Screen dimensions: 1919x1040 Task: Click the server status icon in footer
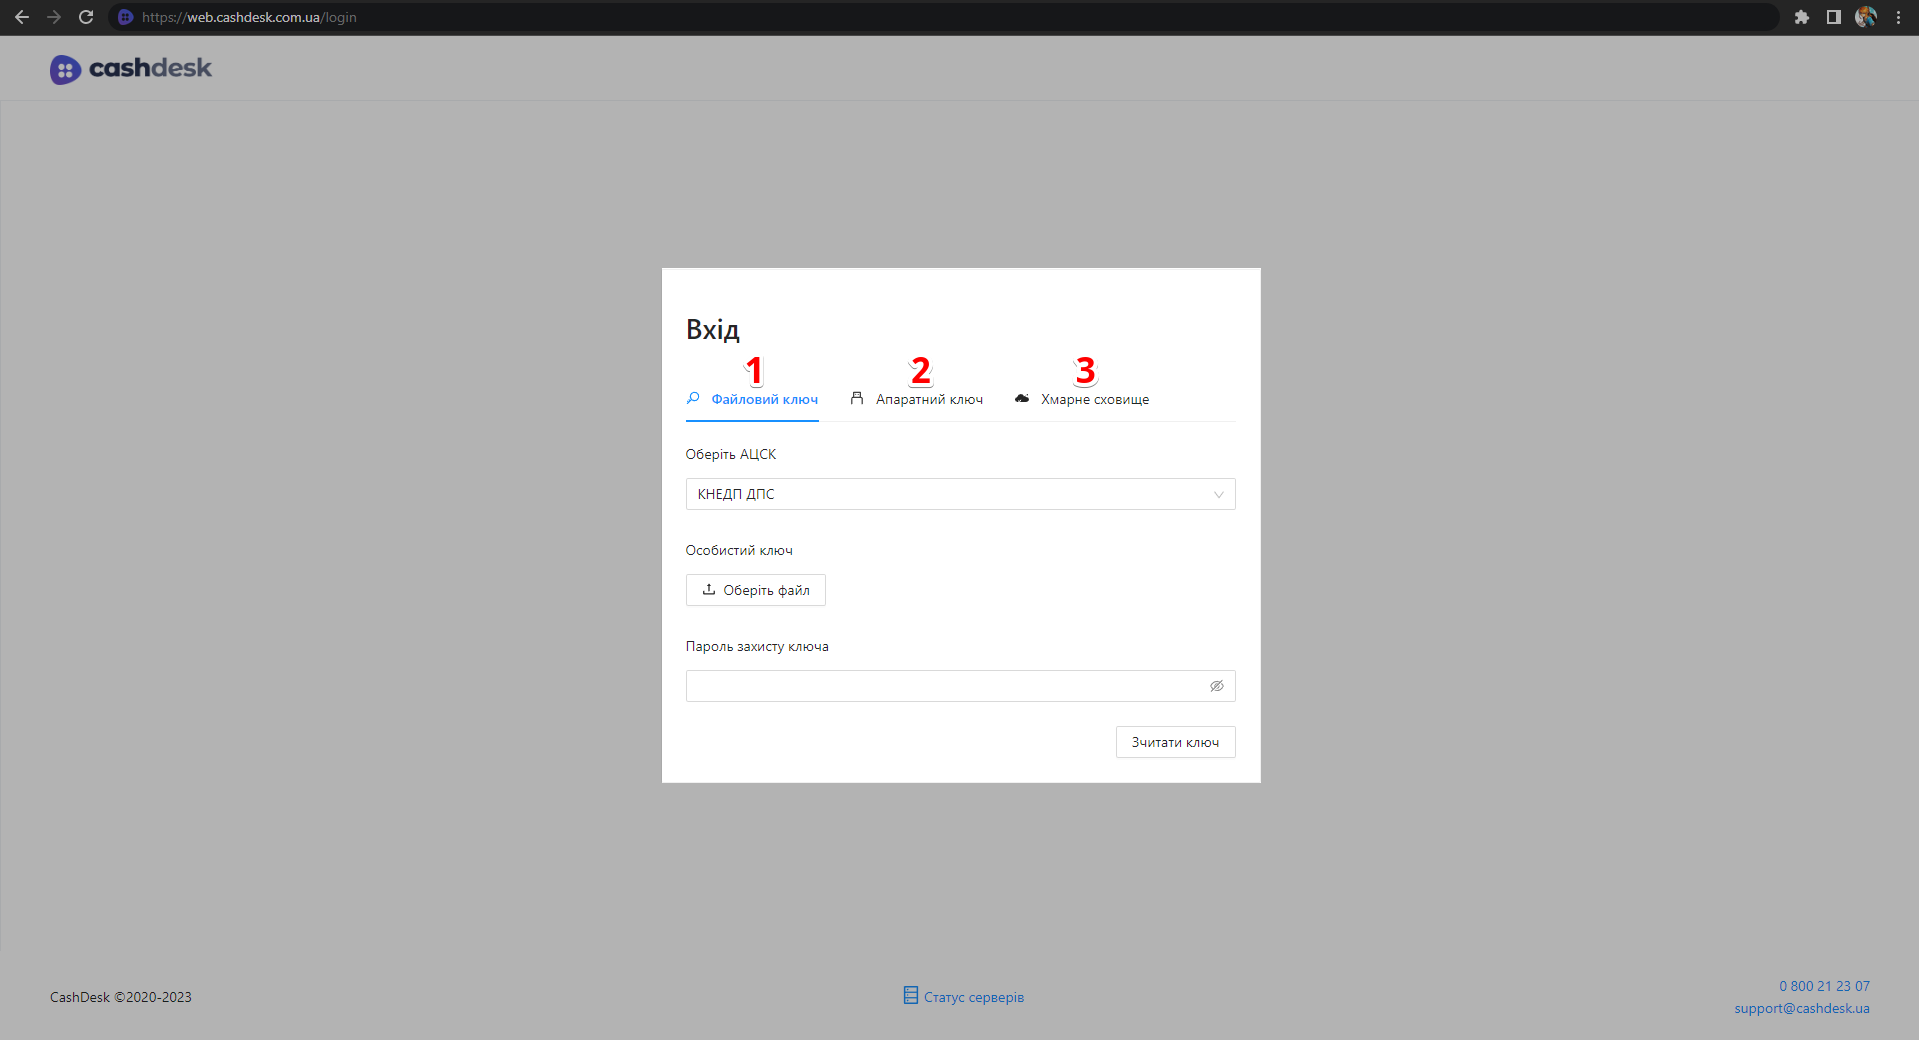pos(910,995)
